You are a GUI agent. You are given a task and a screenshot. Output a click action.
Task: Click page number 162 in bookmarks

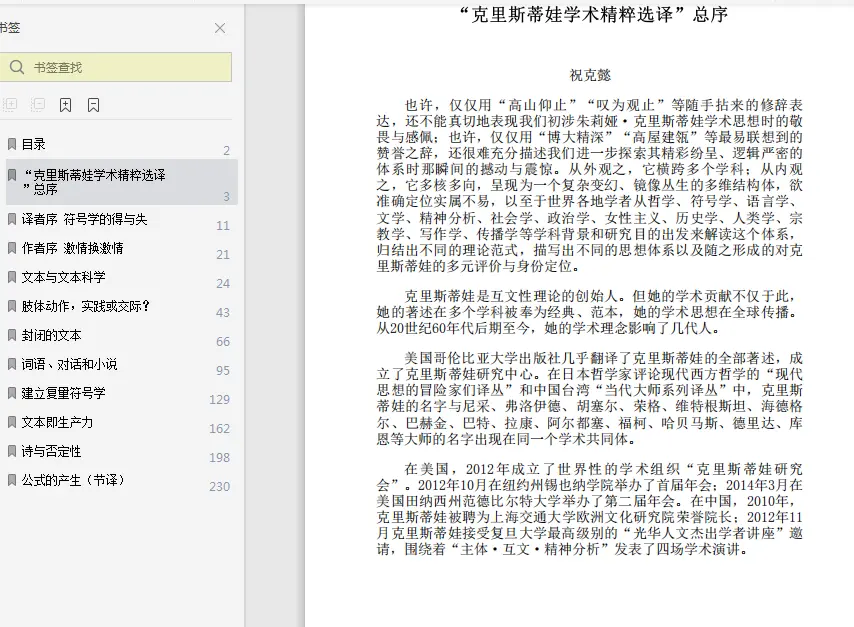coord(219,429)
